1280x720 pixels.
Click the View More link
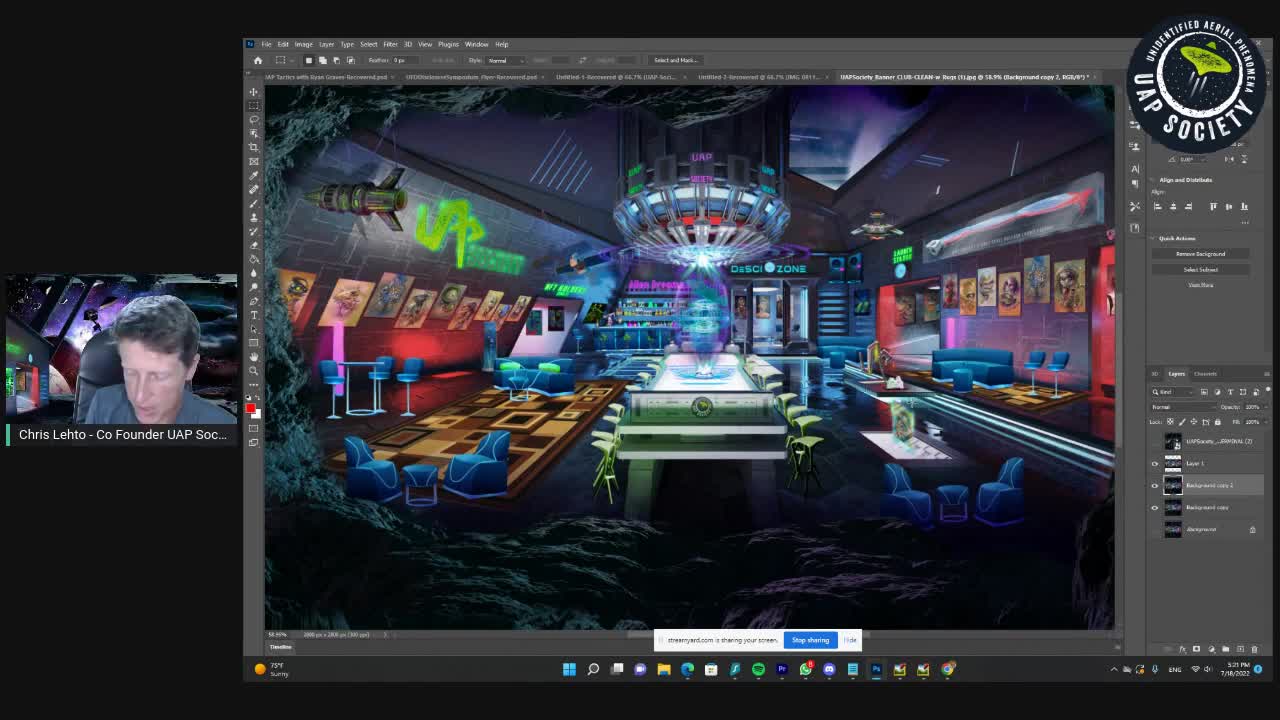point(1200,285)
